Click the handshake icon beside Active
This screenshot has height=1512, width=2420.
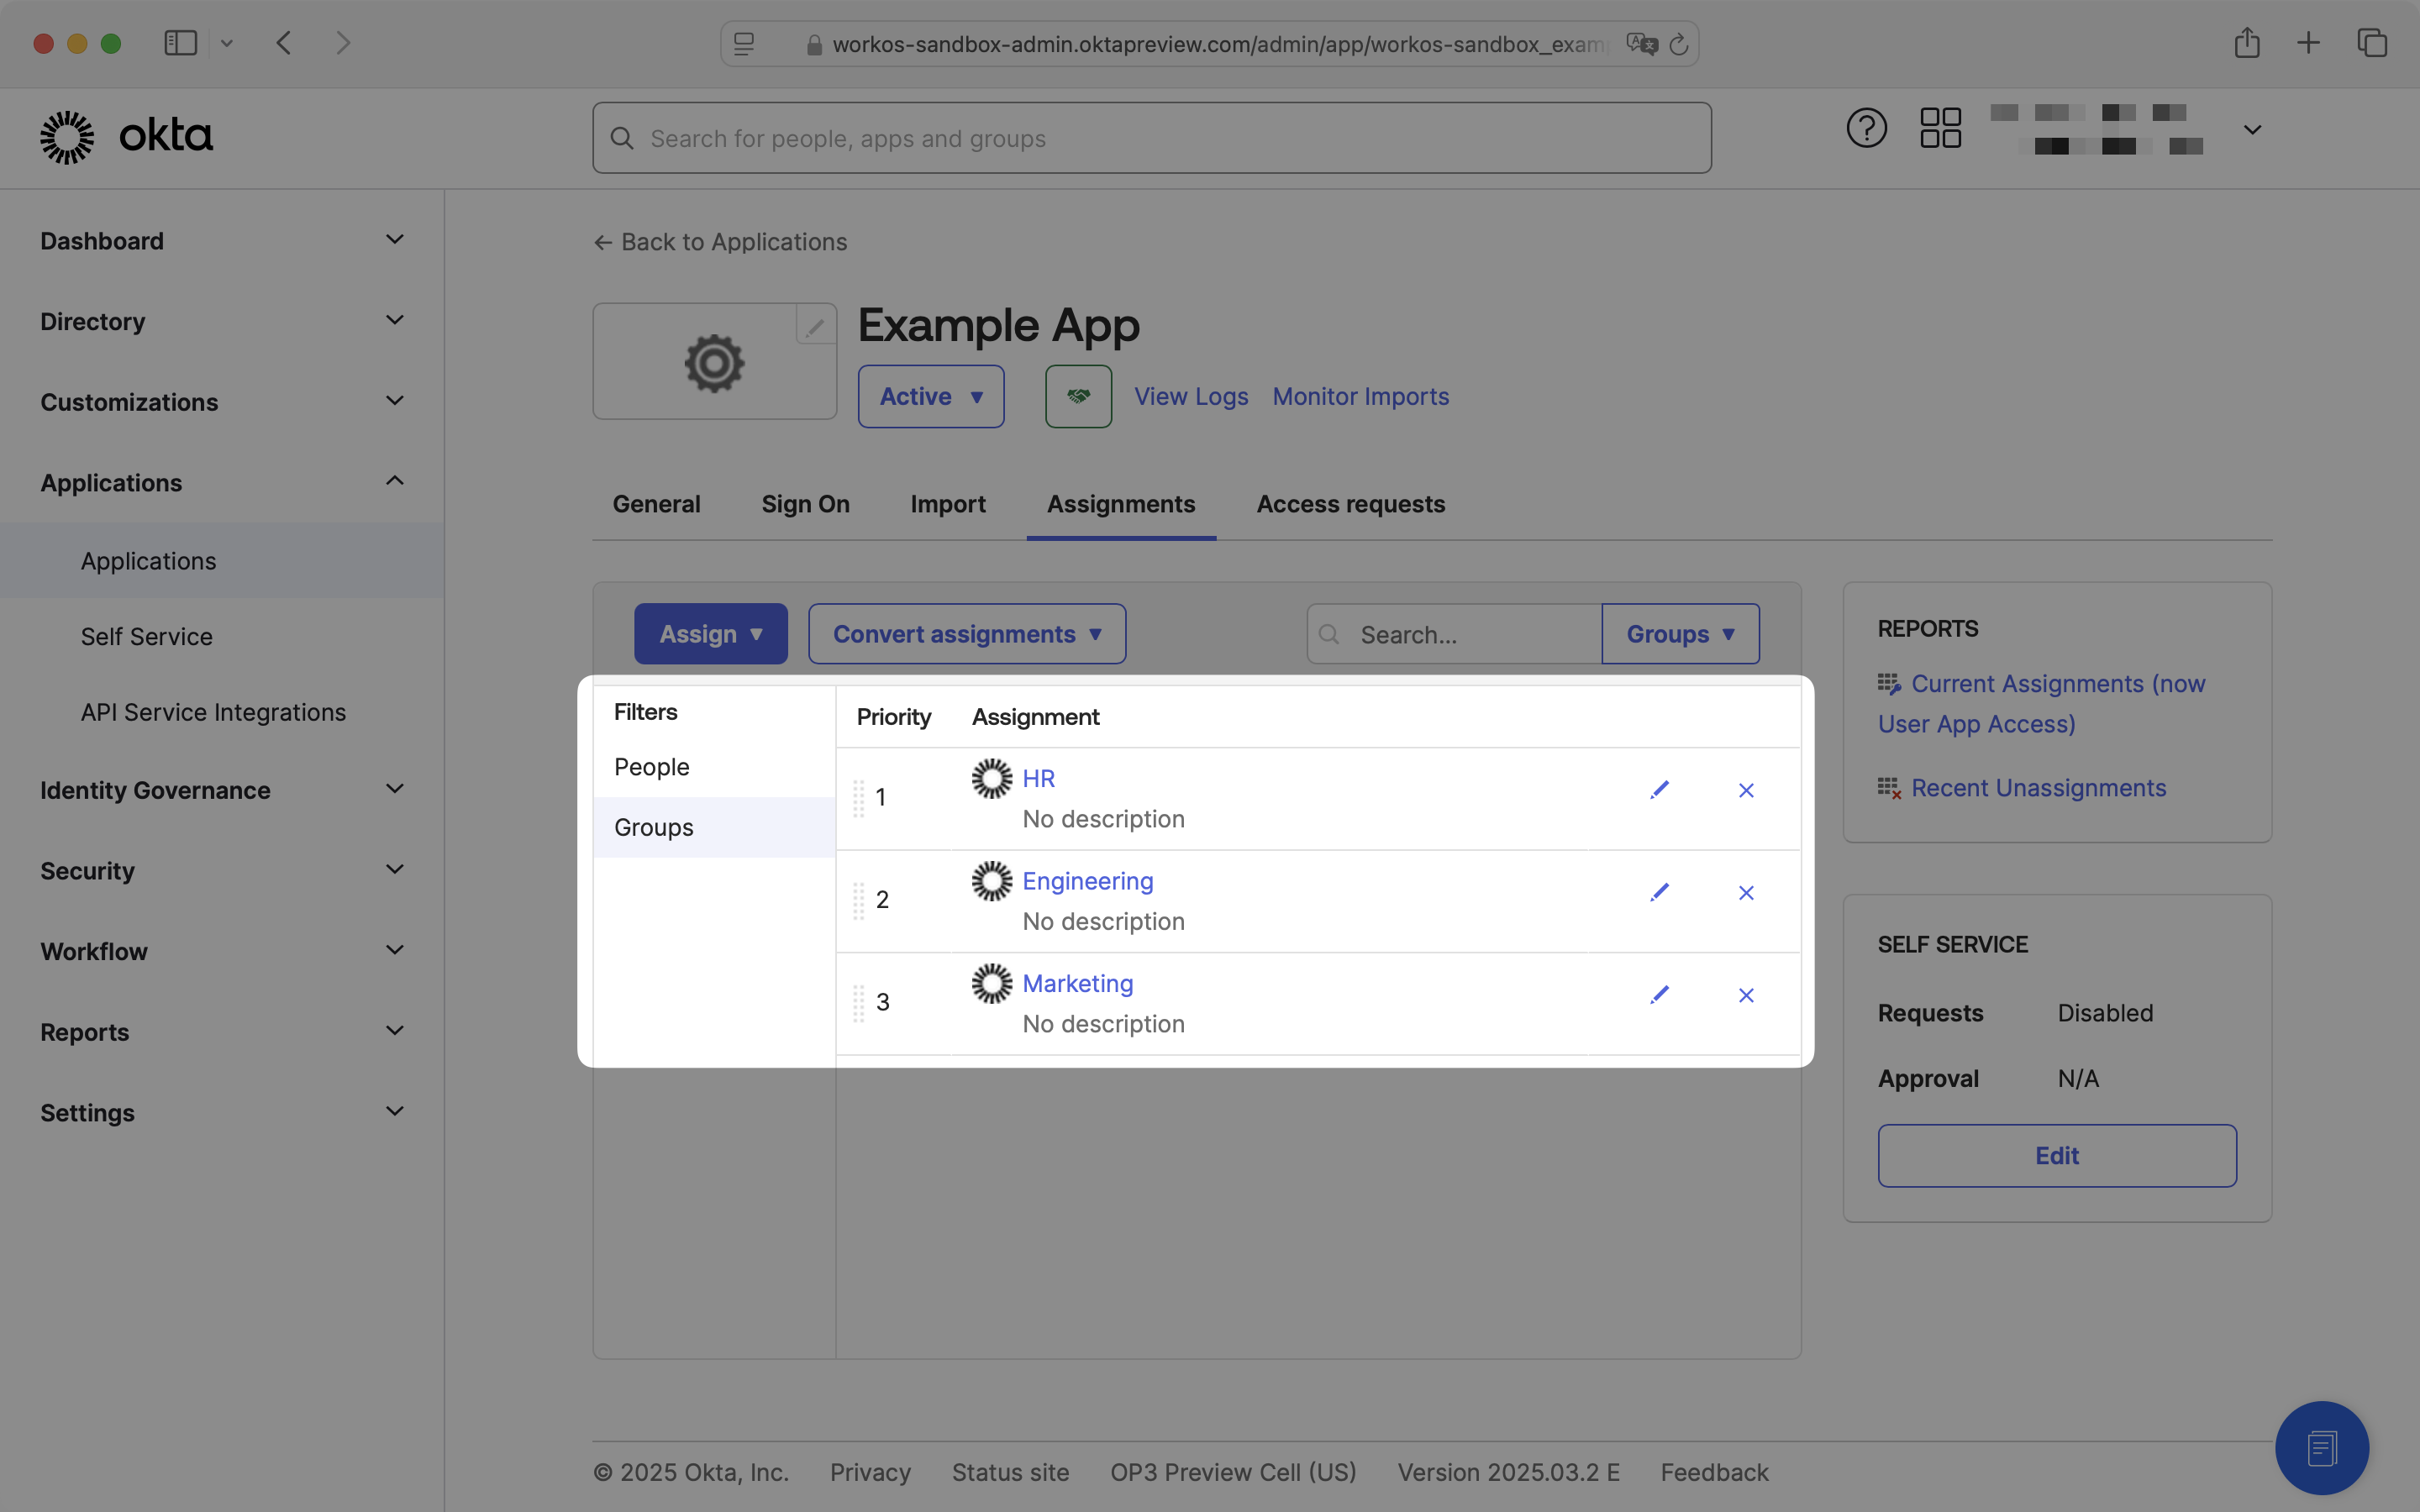click(x=1077, y=396)
